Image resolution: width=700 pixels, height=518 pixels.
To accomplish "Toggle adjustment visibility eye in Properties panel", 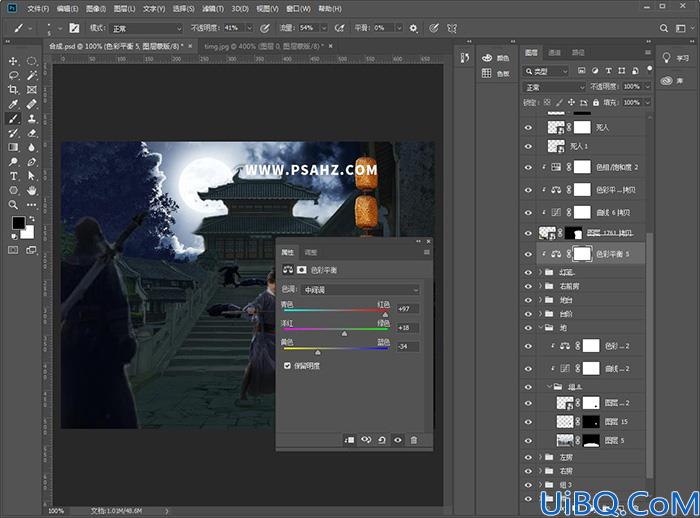I will point(398,440).
